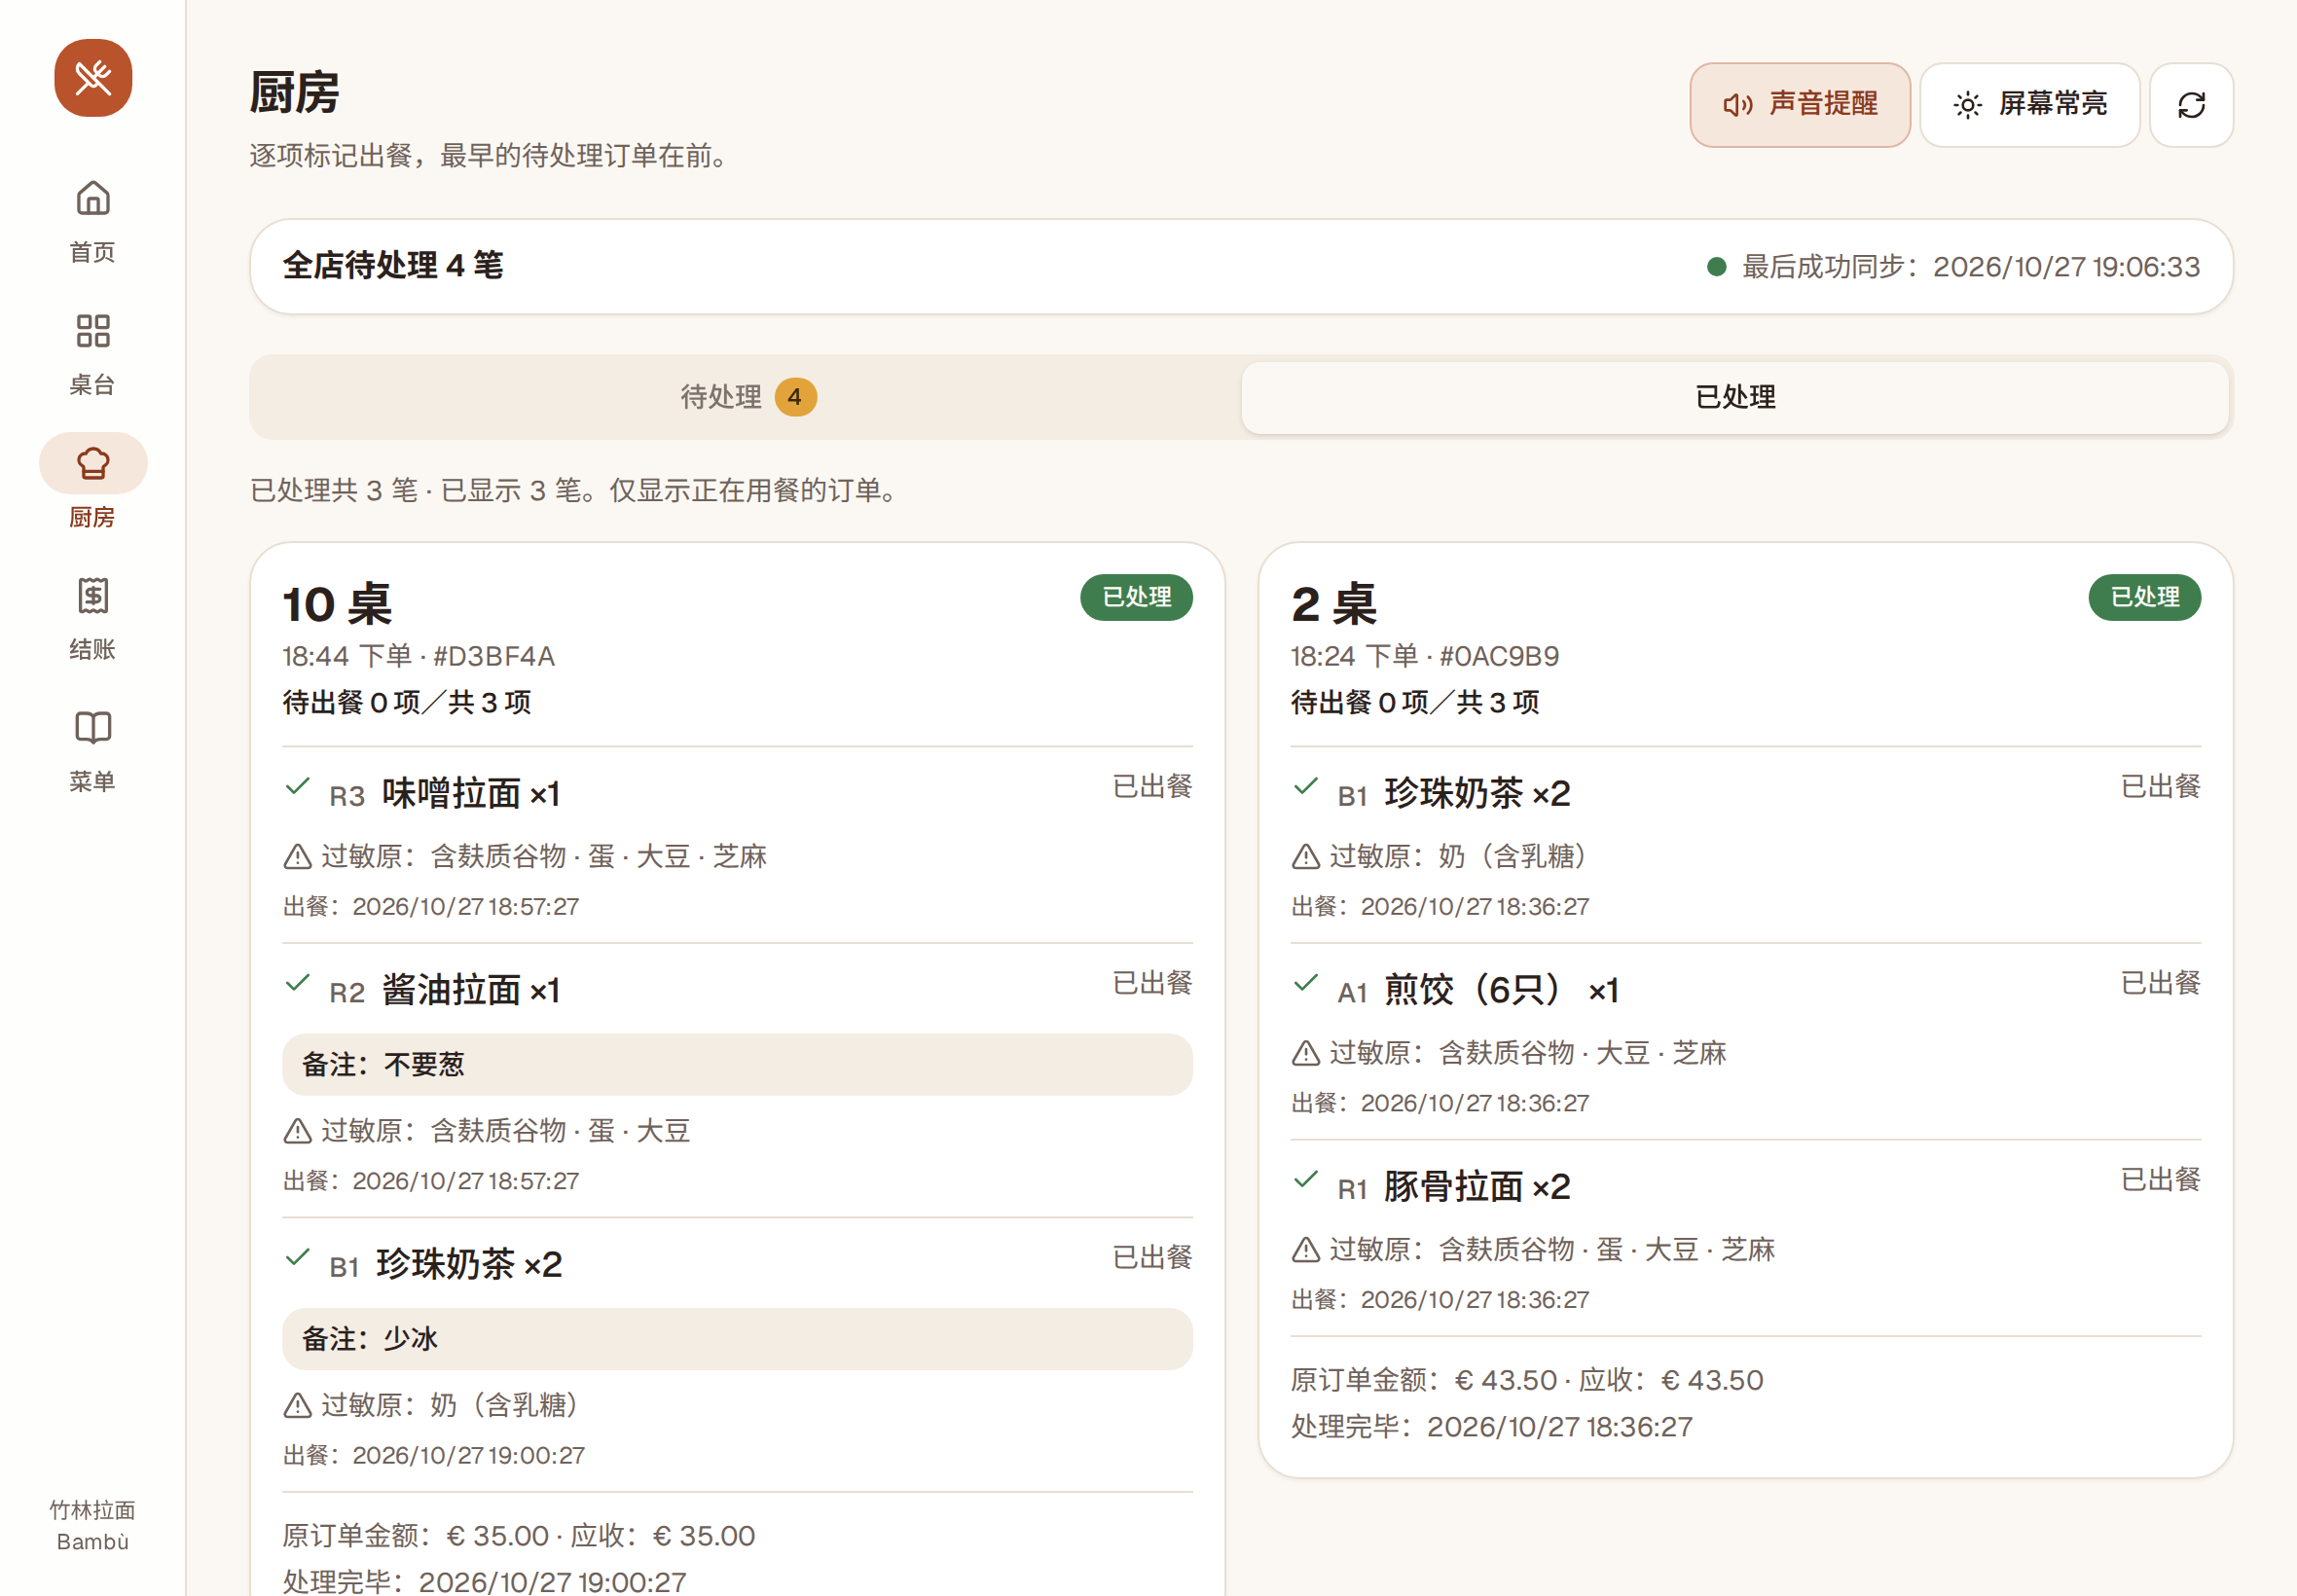Click 处理完毕 2026/10/27 18:36:27 line
2297x1596 pixels.
pos(1492,1427)
